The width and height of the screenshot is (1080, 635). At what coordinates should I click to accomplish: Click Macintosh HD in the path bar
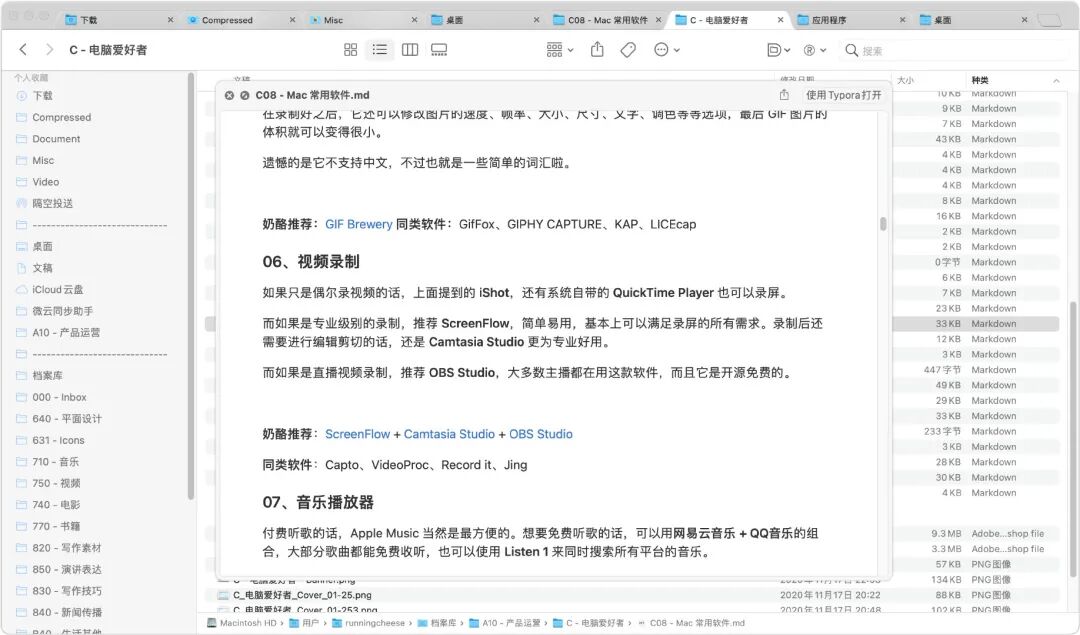coord(242,623)
